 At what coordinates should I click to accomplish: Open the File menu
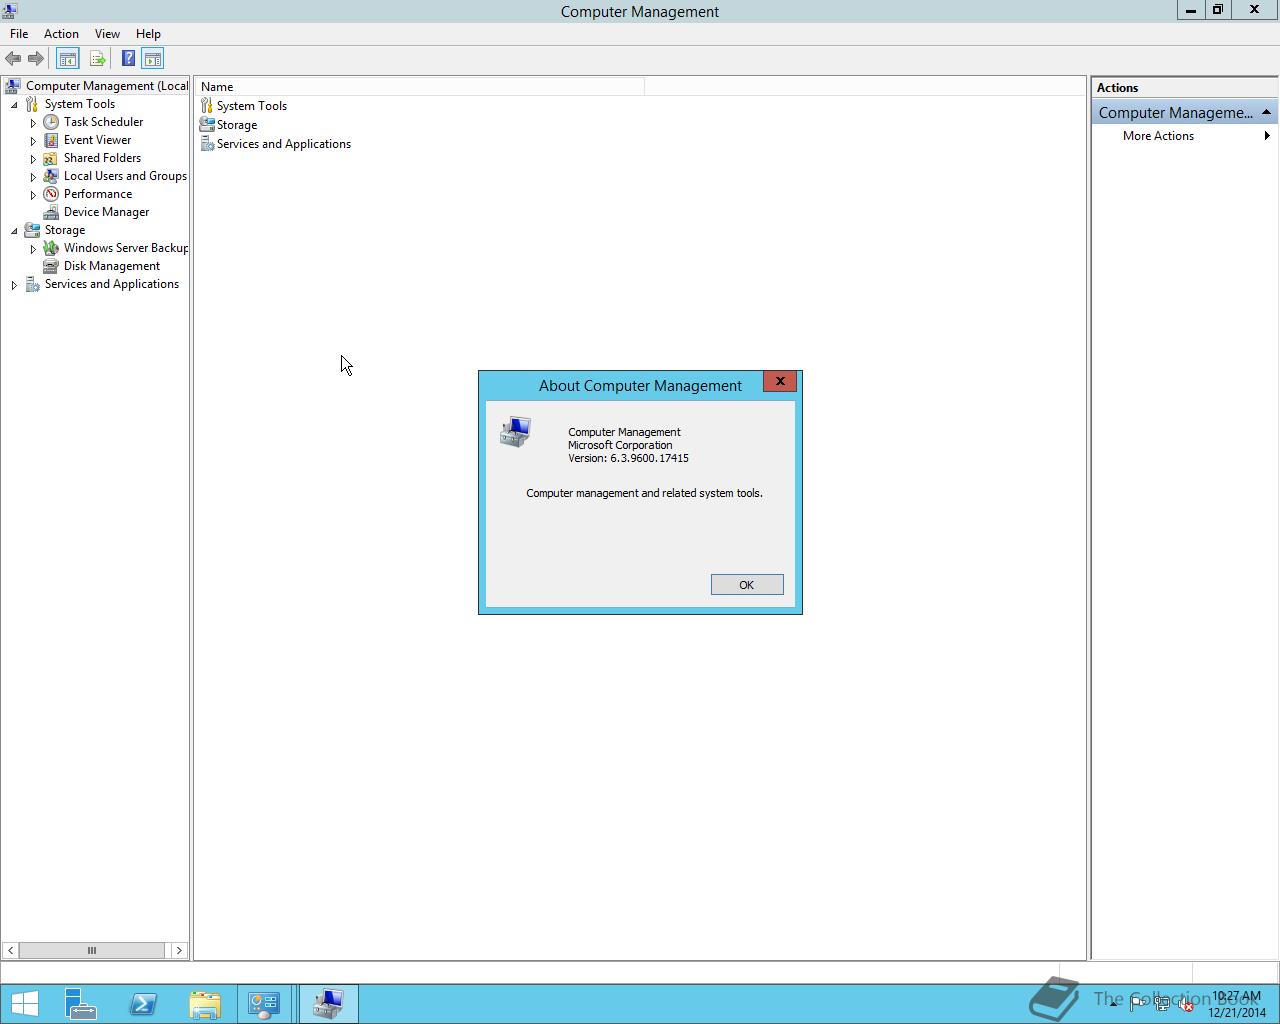point(19,34)
